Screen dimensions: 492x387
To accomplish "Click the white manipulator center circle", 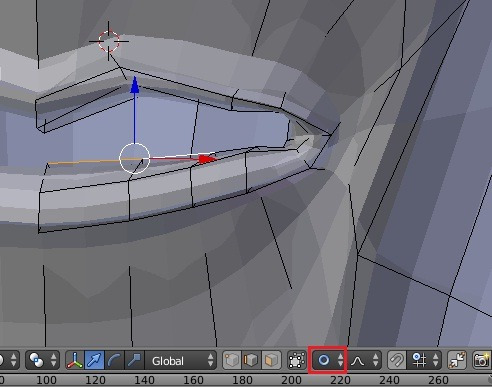I will click(135, 159).
